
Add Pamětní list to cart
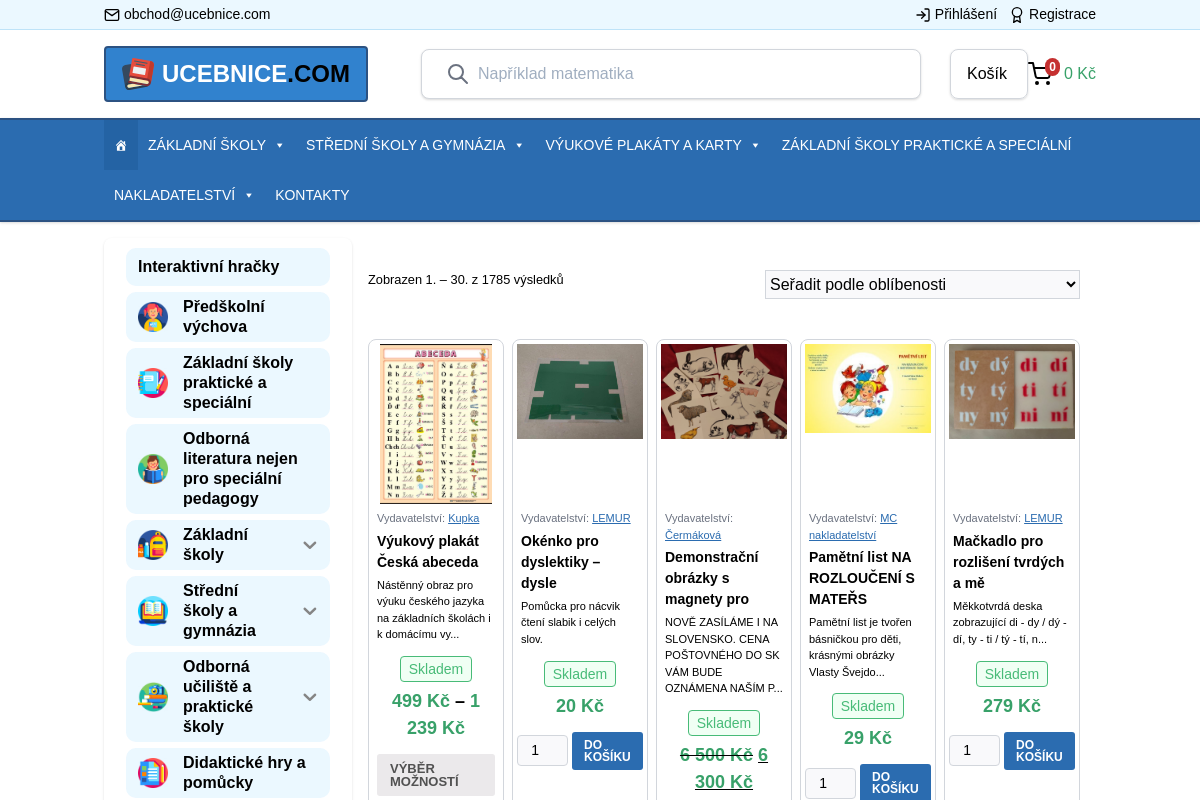(x=895, y=782)
